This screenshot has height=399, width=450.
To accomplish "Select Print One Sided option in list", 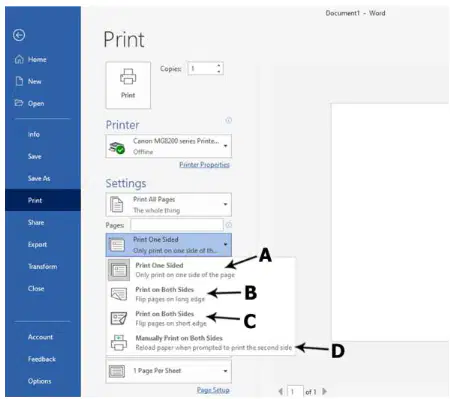I will click(201, 270).
